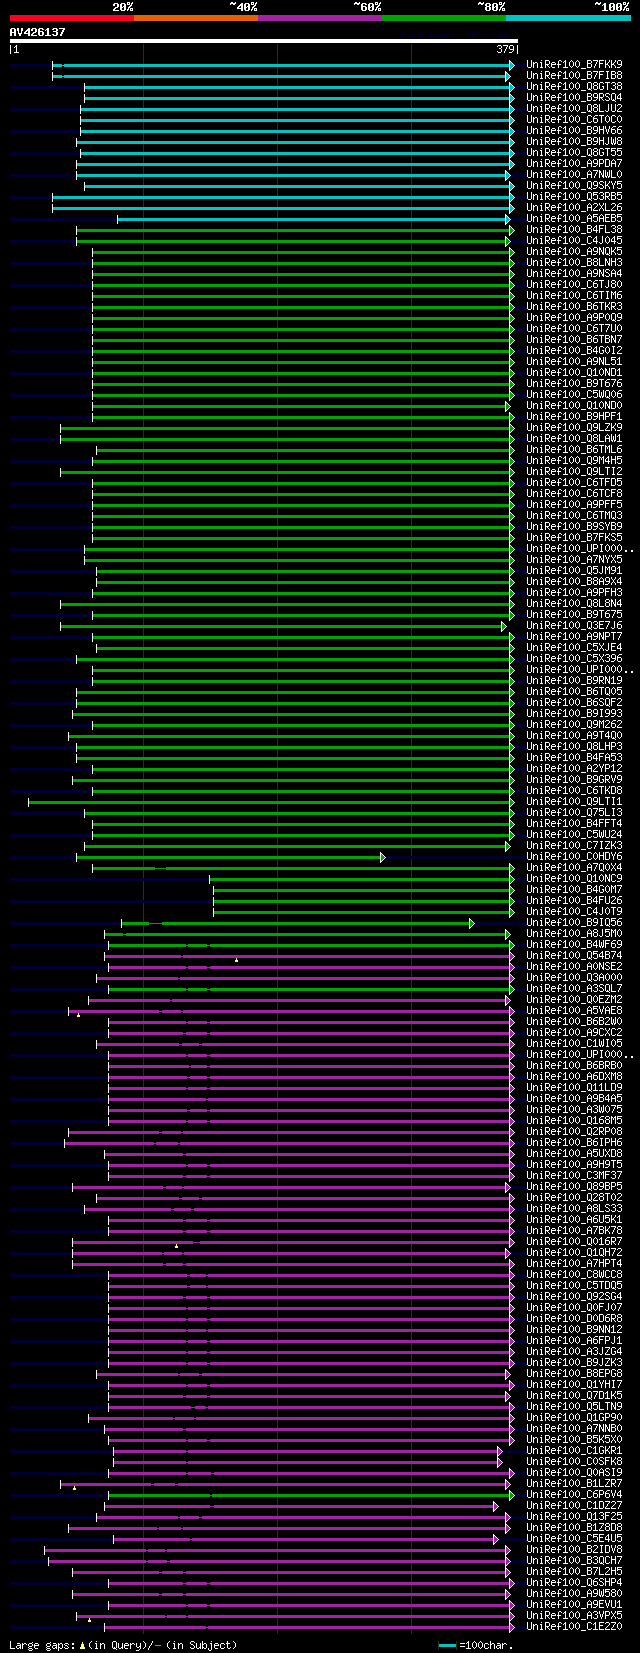Screen dimensions: 640x1653
Task: Select the UniRef100_C6P6V4 label
Action: [x=574, y=1495]
